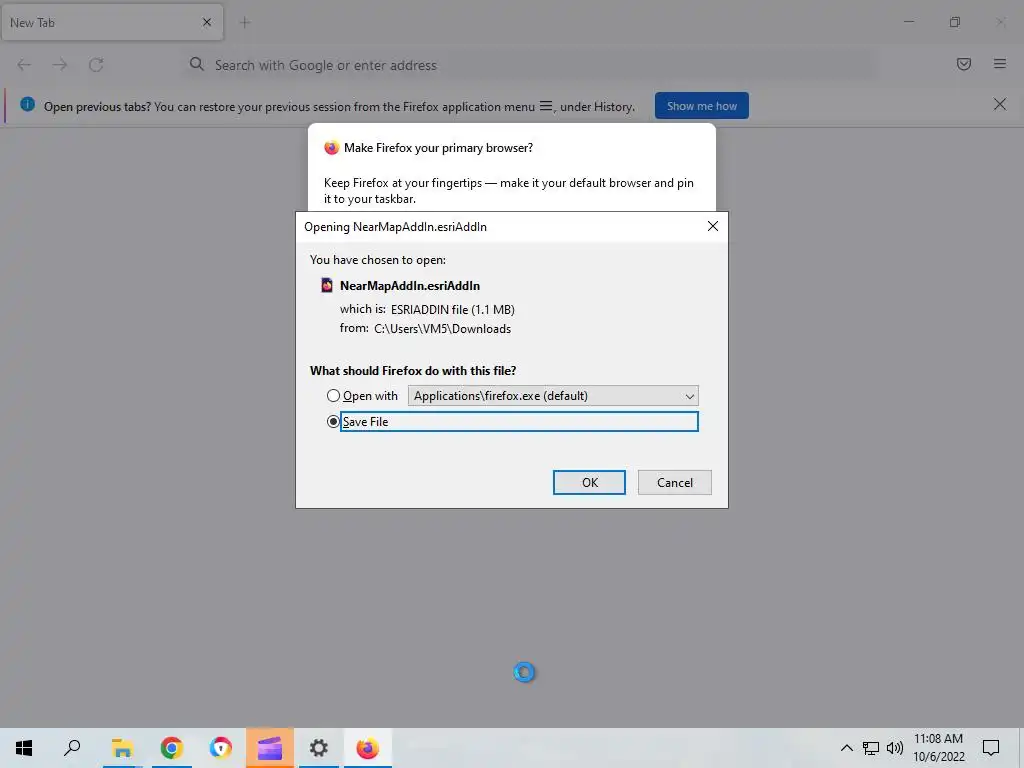Open the Windows notification center
Viewport: 1024px width, 768px height.
click(991, 748)
